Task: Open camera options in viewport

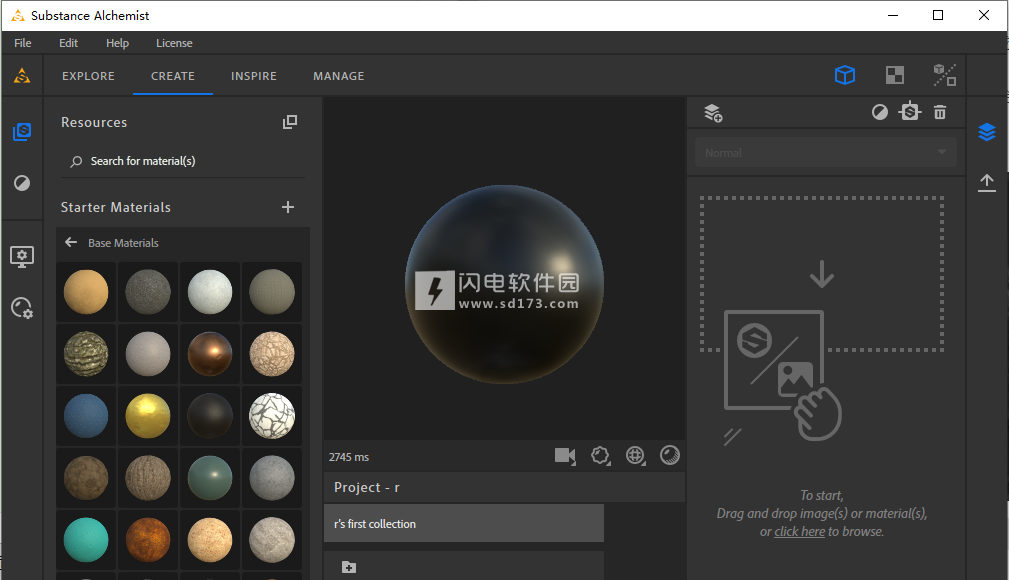Action: point(565,456)
